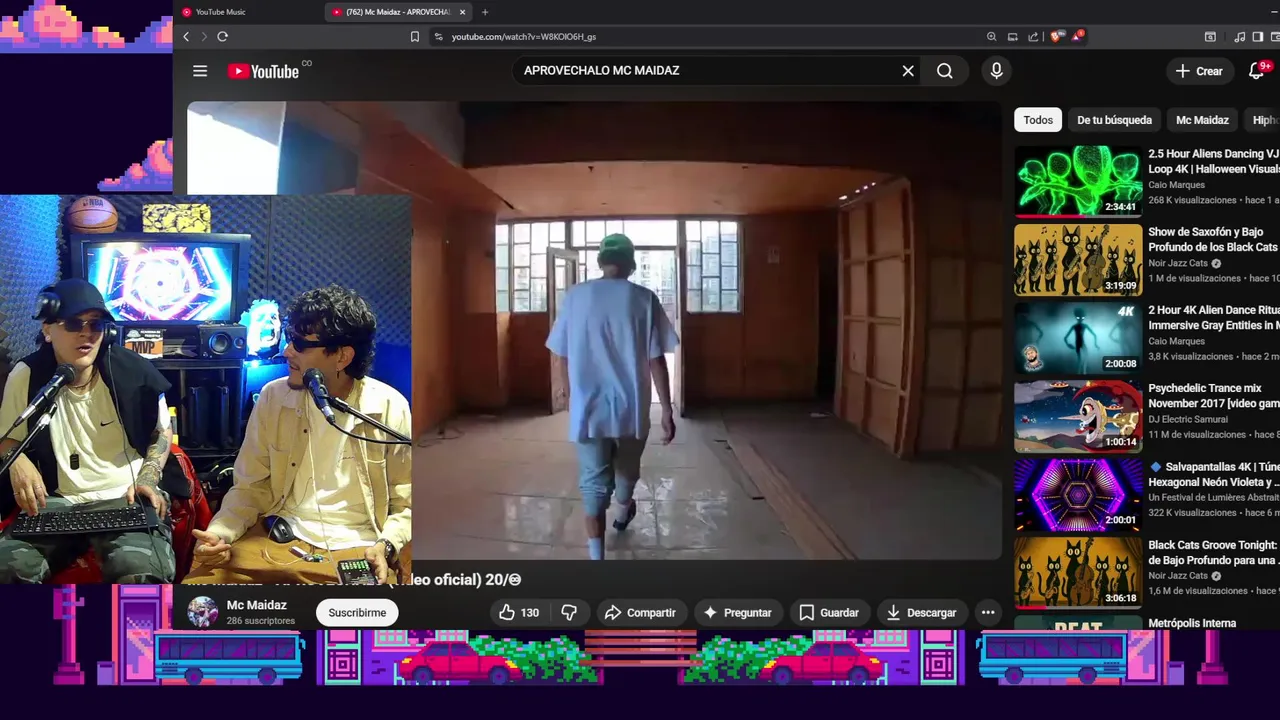Reload the page
Screen dimensions: 1280x720
(x=222, y=36)
